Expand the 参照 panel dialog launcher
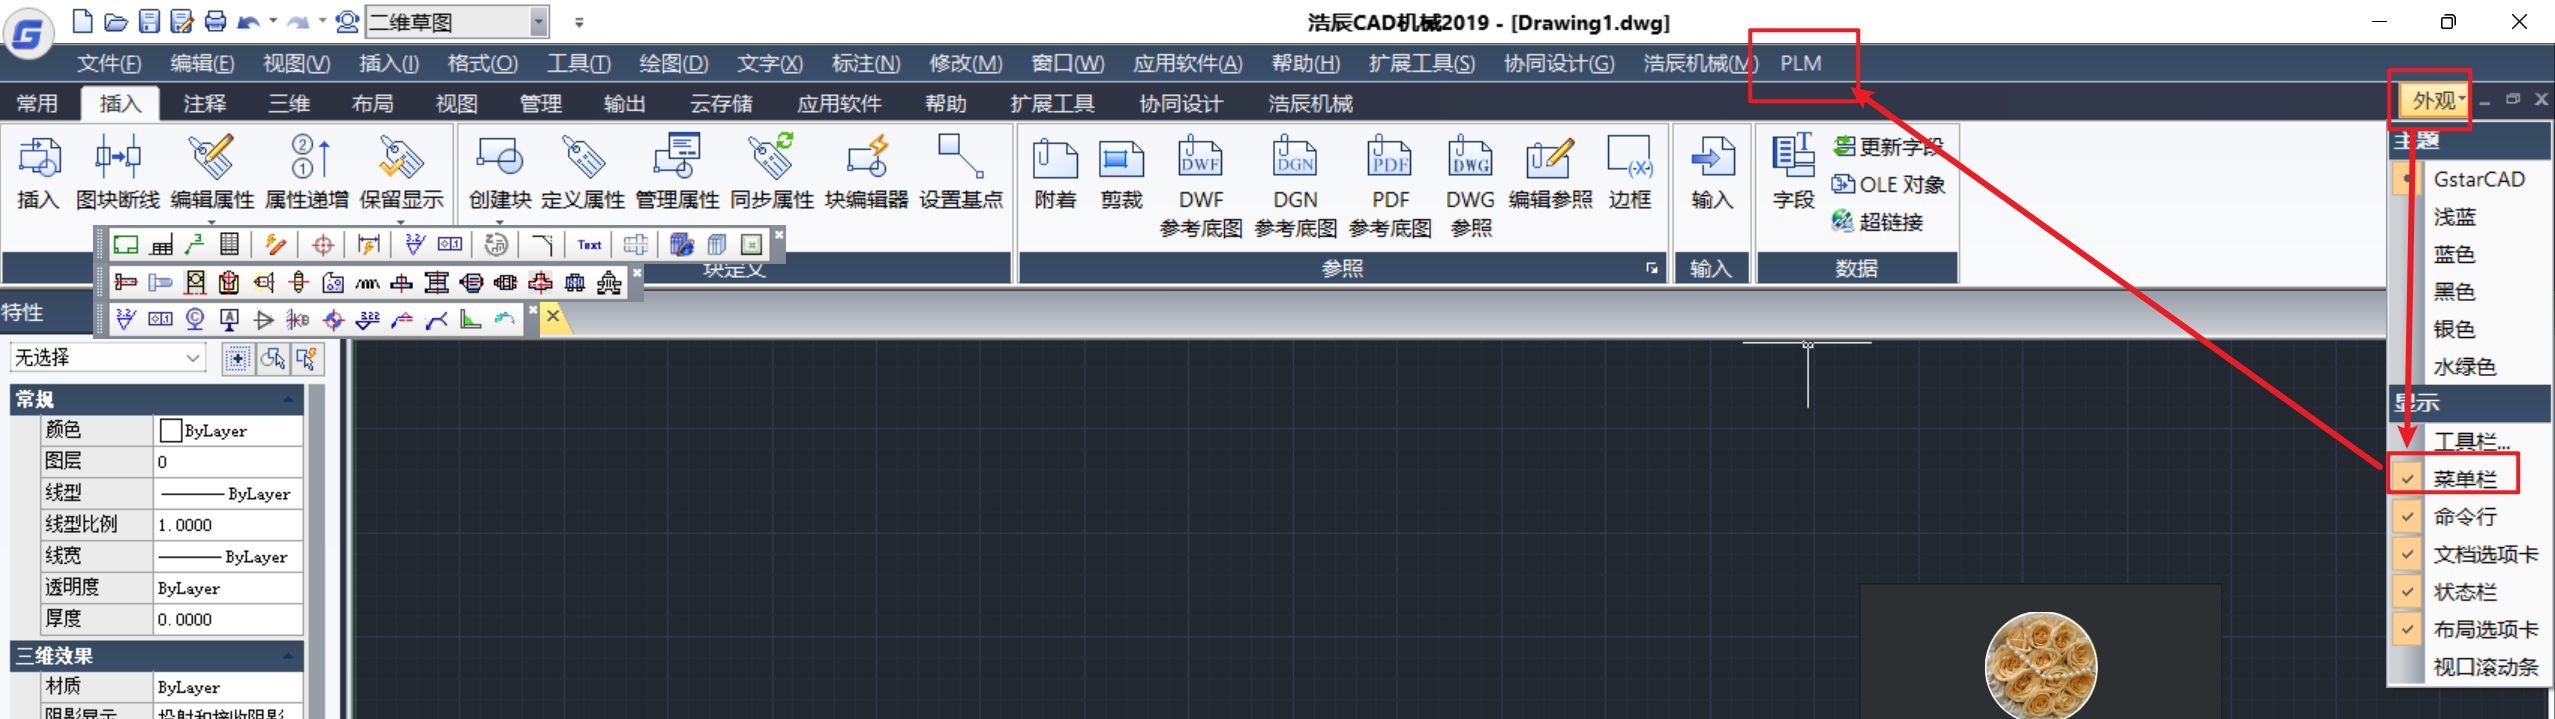Image resolution: width=2555 pixels, height=719 pixels. 1651,268
